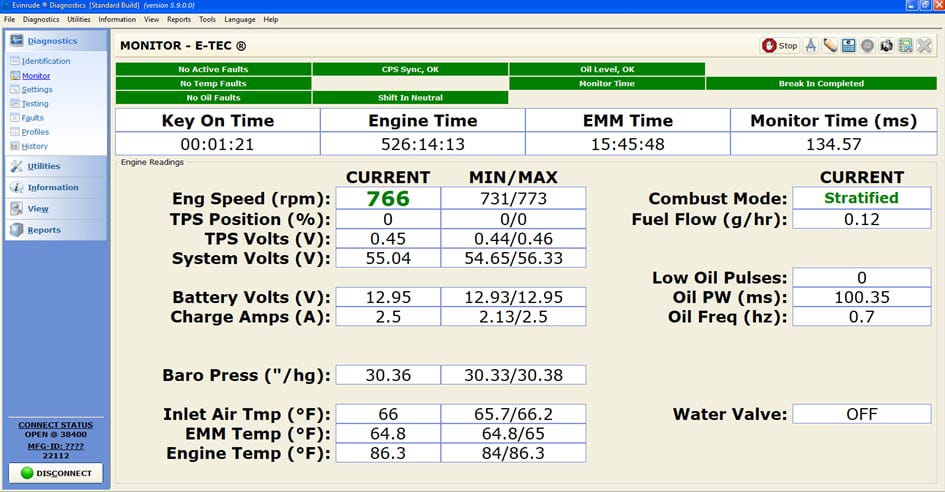Open the Diagnostics menu in the menu bar
The width and height of the screenshot is (945, 492).
point(41,19)
